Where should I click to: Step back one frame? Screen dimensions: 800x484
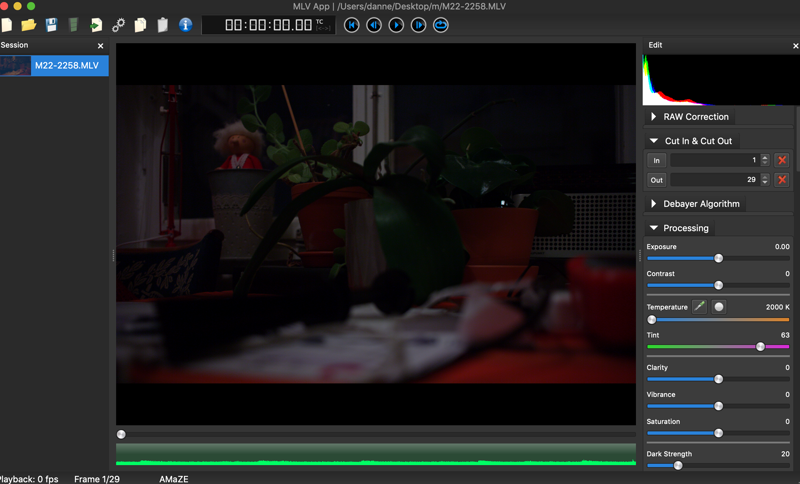(374, 25)
